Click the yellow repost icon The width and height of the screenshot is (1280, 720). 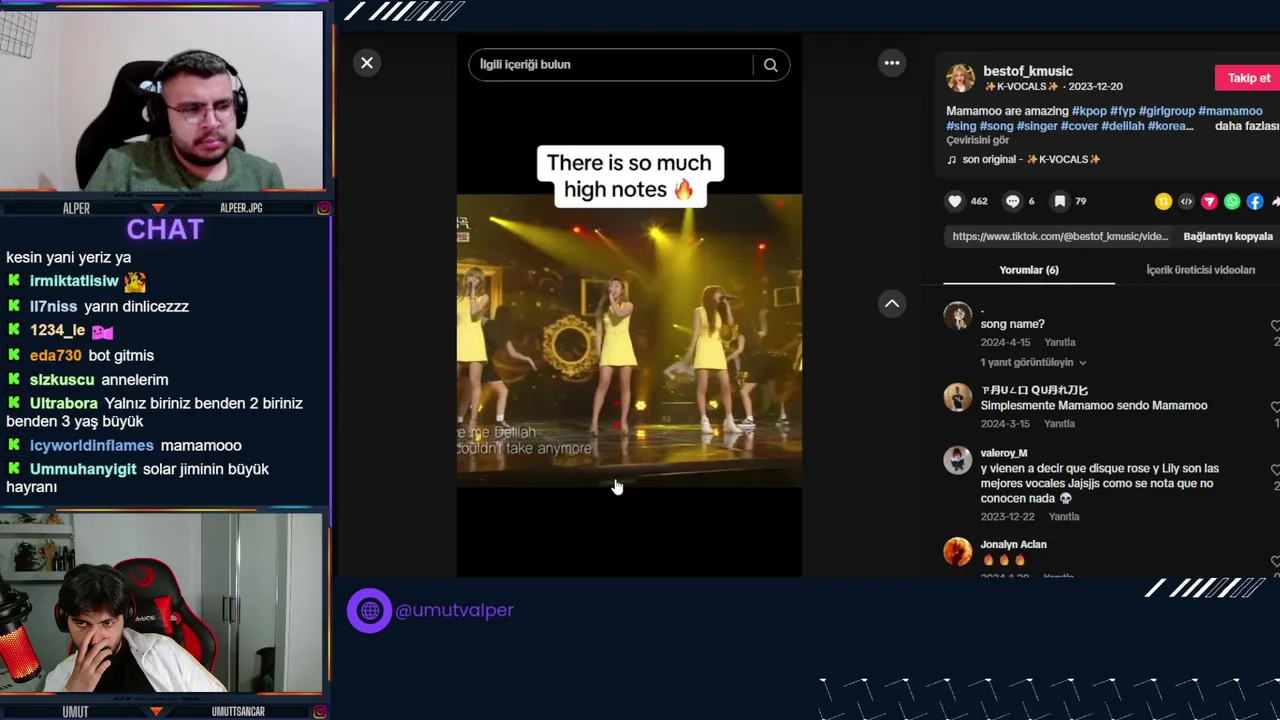point(1163,202)
